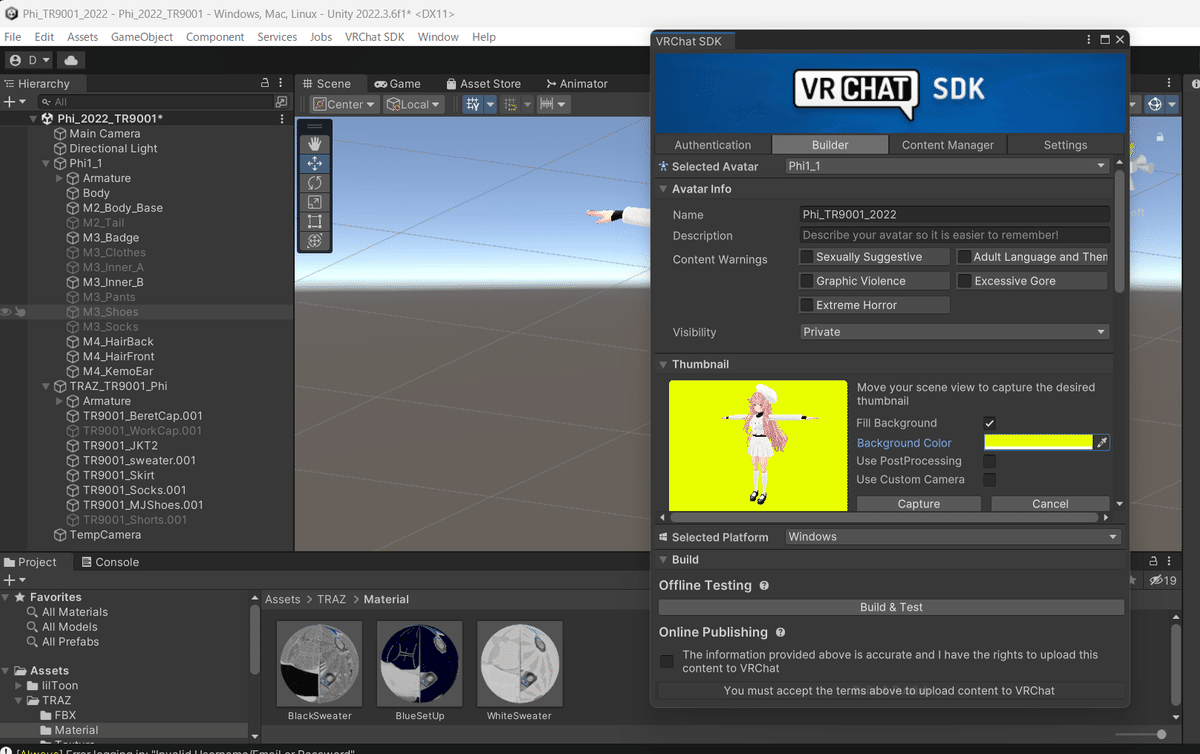Click the account icon labeled D
The width and height of the screenshot is (1200, 754).
click(x=29, y=60)
